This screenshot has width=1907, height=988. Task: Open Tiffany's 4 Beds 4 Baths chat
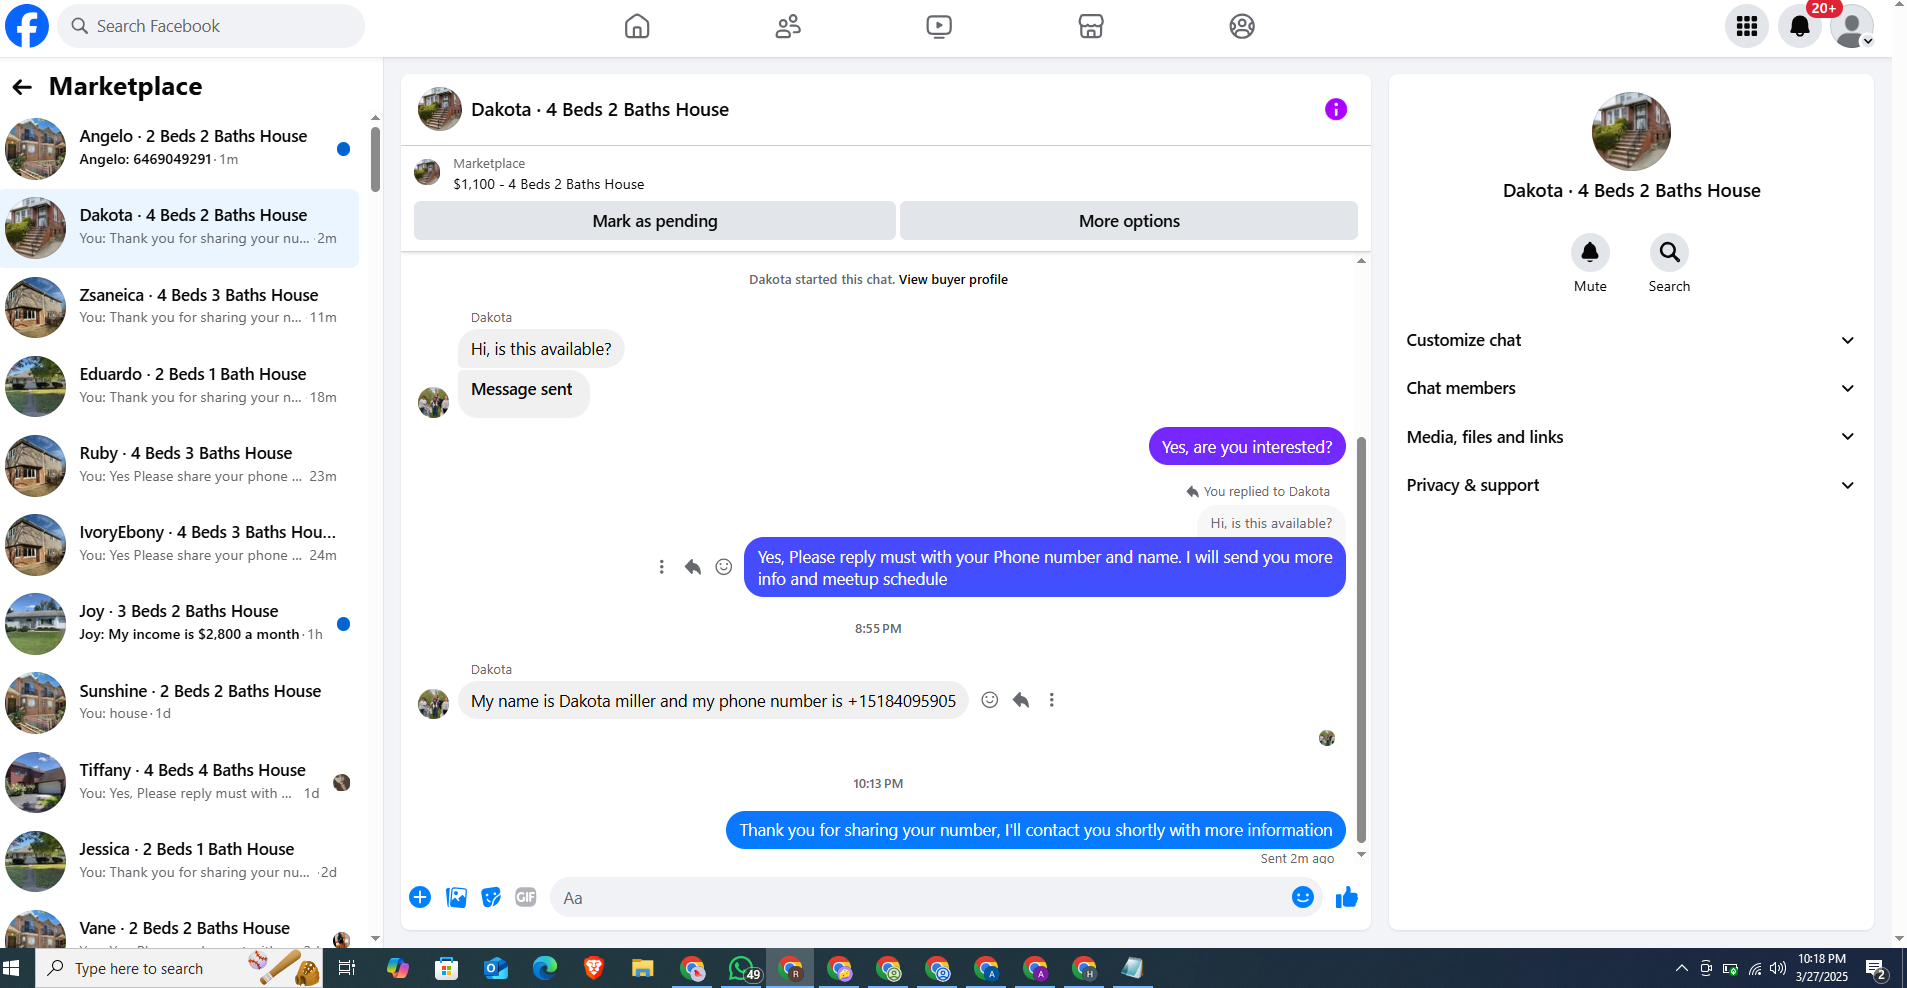pyautogui.click(x=180, y=781)
